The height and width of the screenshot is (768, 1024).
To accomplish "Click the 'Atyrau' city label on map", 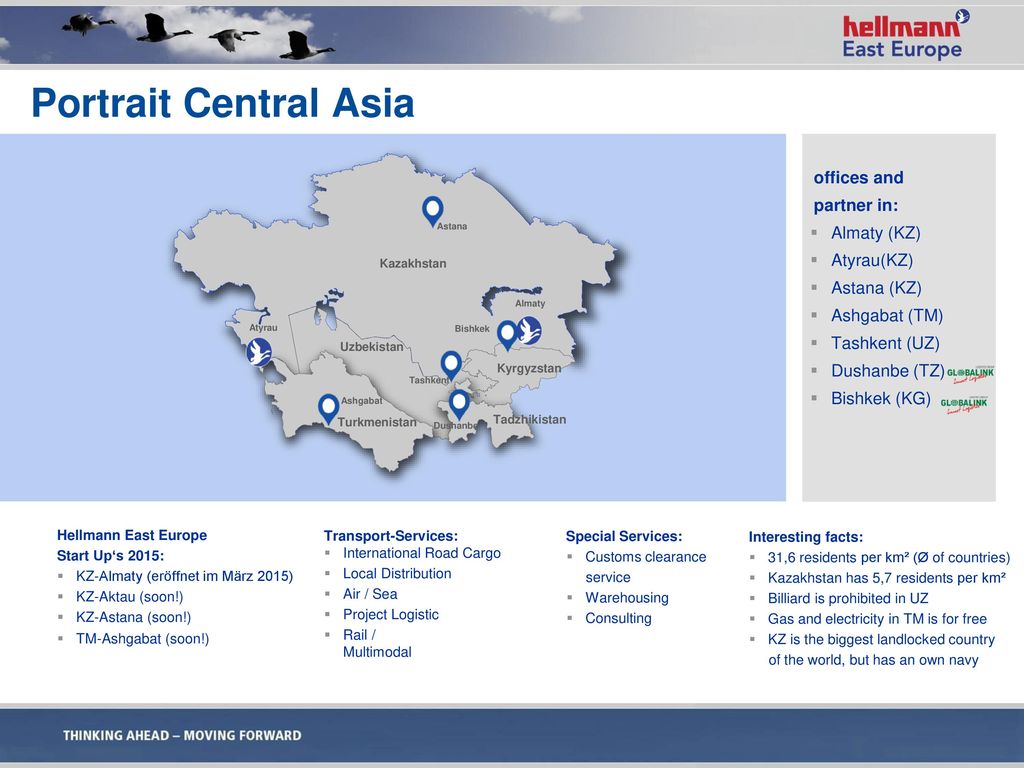I will tap(263, 327).
